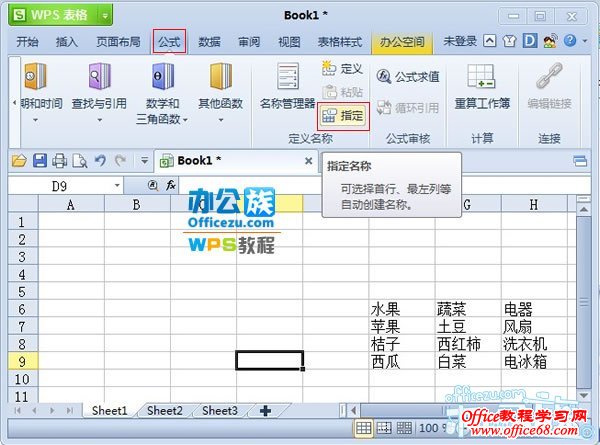Click 未登录 to sign in
The image size is (600, 445).
[460, 41]
